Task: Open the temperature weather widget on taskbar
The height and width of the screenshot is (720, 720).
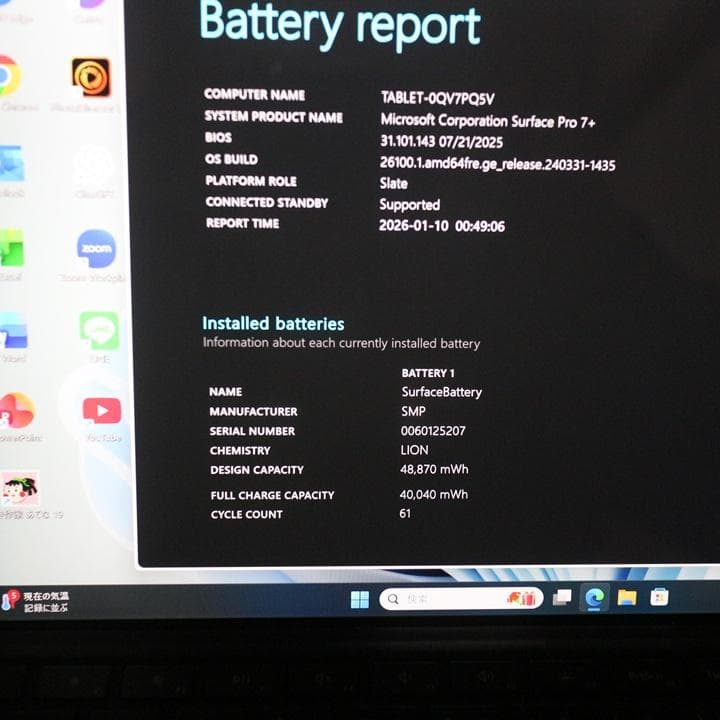Action: tap(35, 602)
